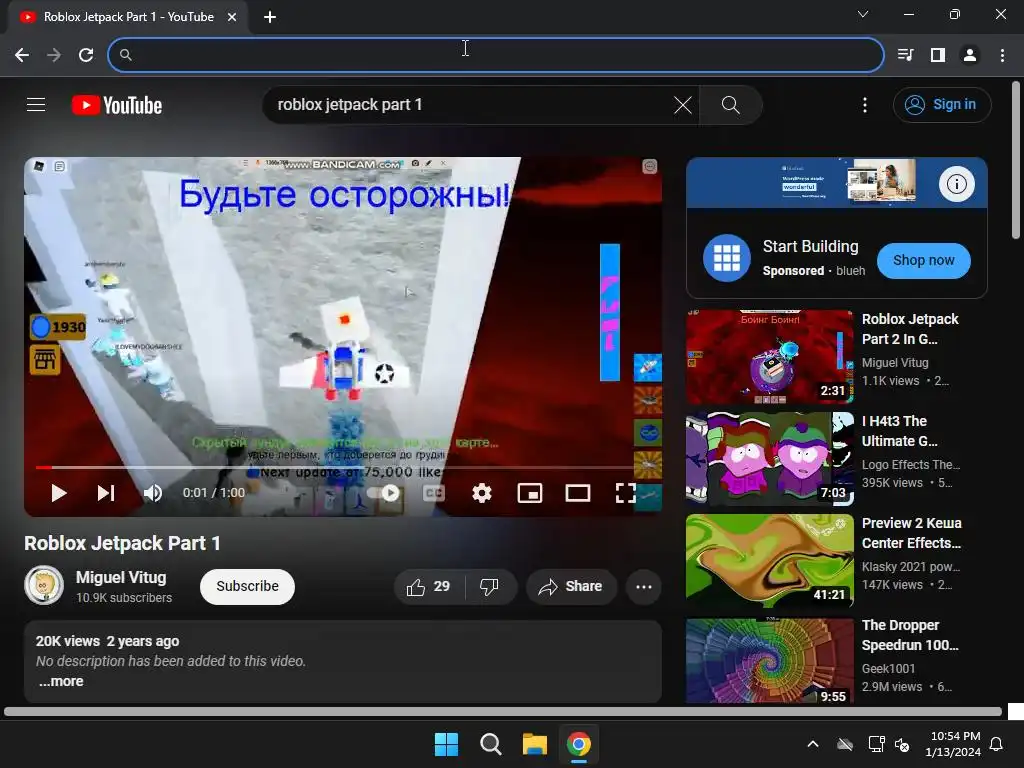The width and height of the screenshot is (1024, 768).
Task: Go back with the browser back arrow
Action: 22,56
